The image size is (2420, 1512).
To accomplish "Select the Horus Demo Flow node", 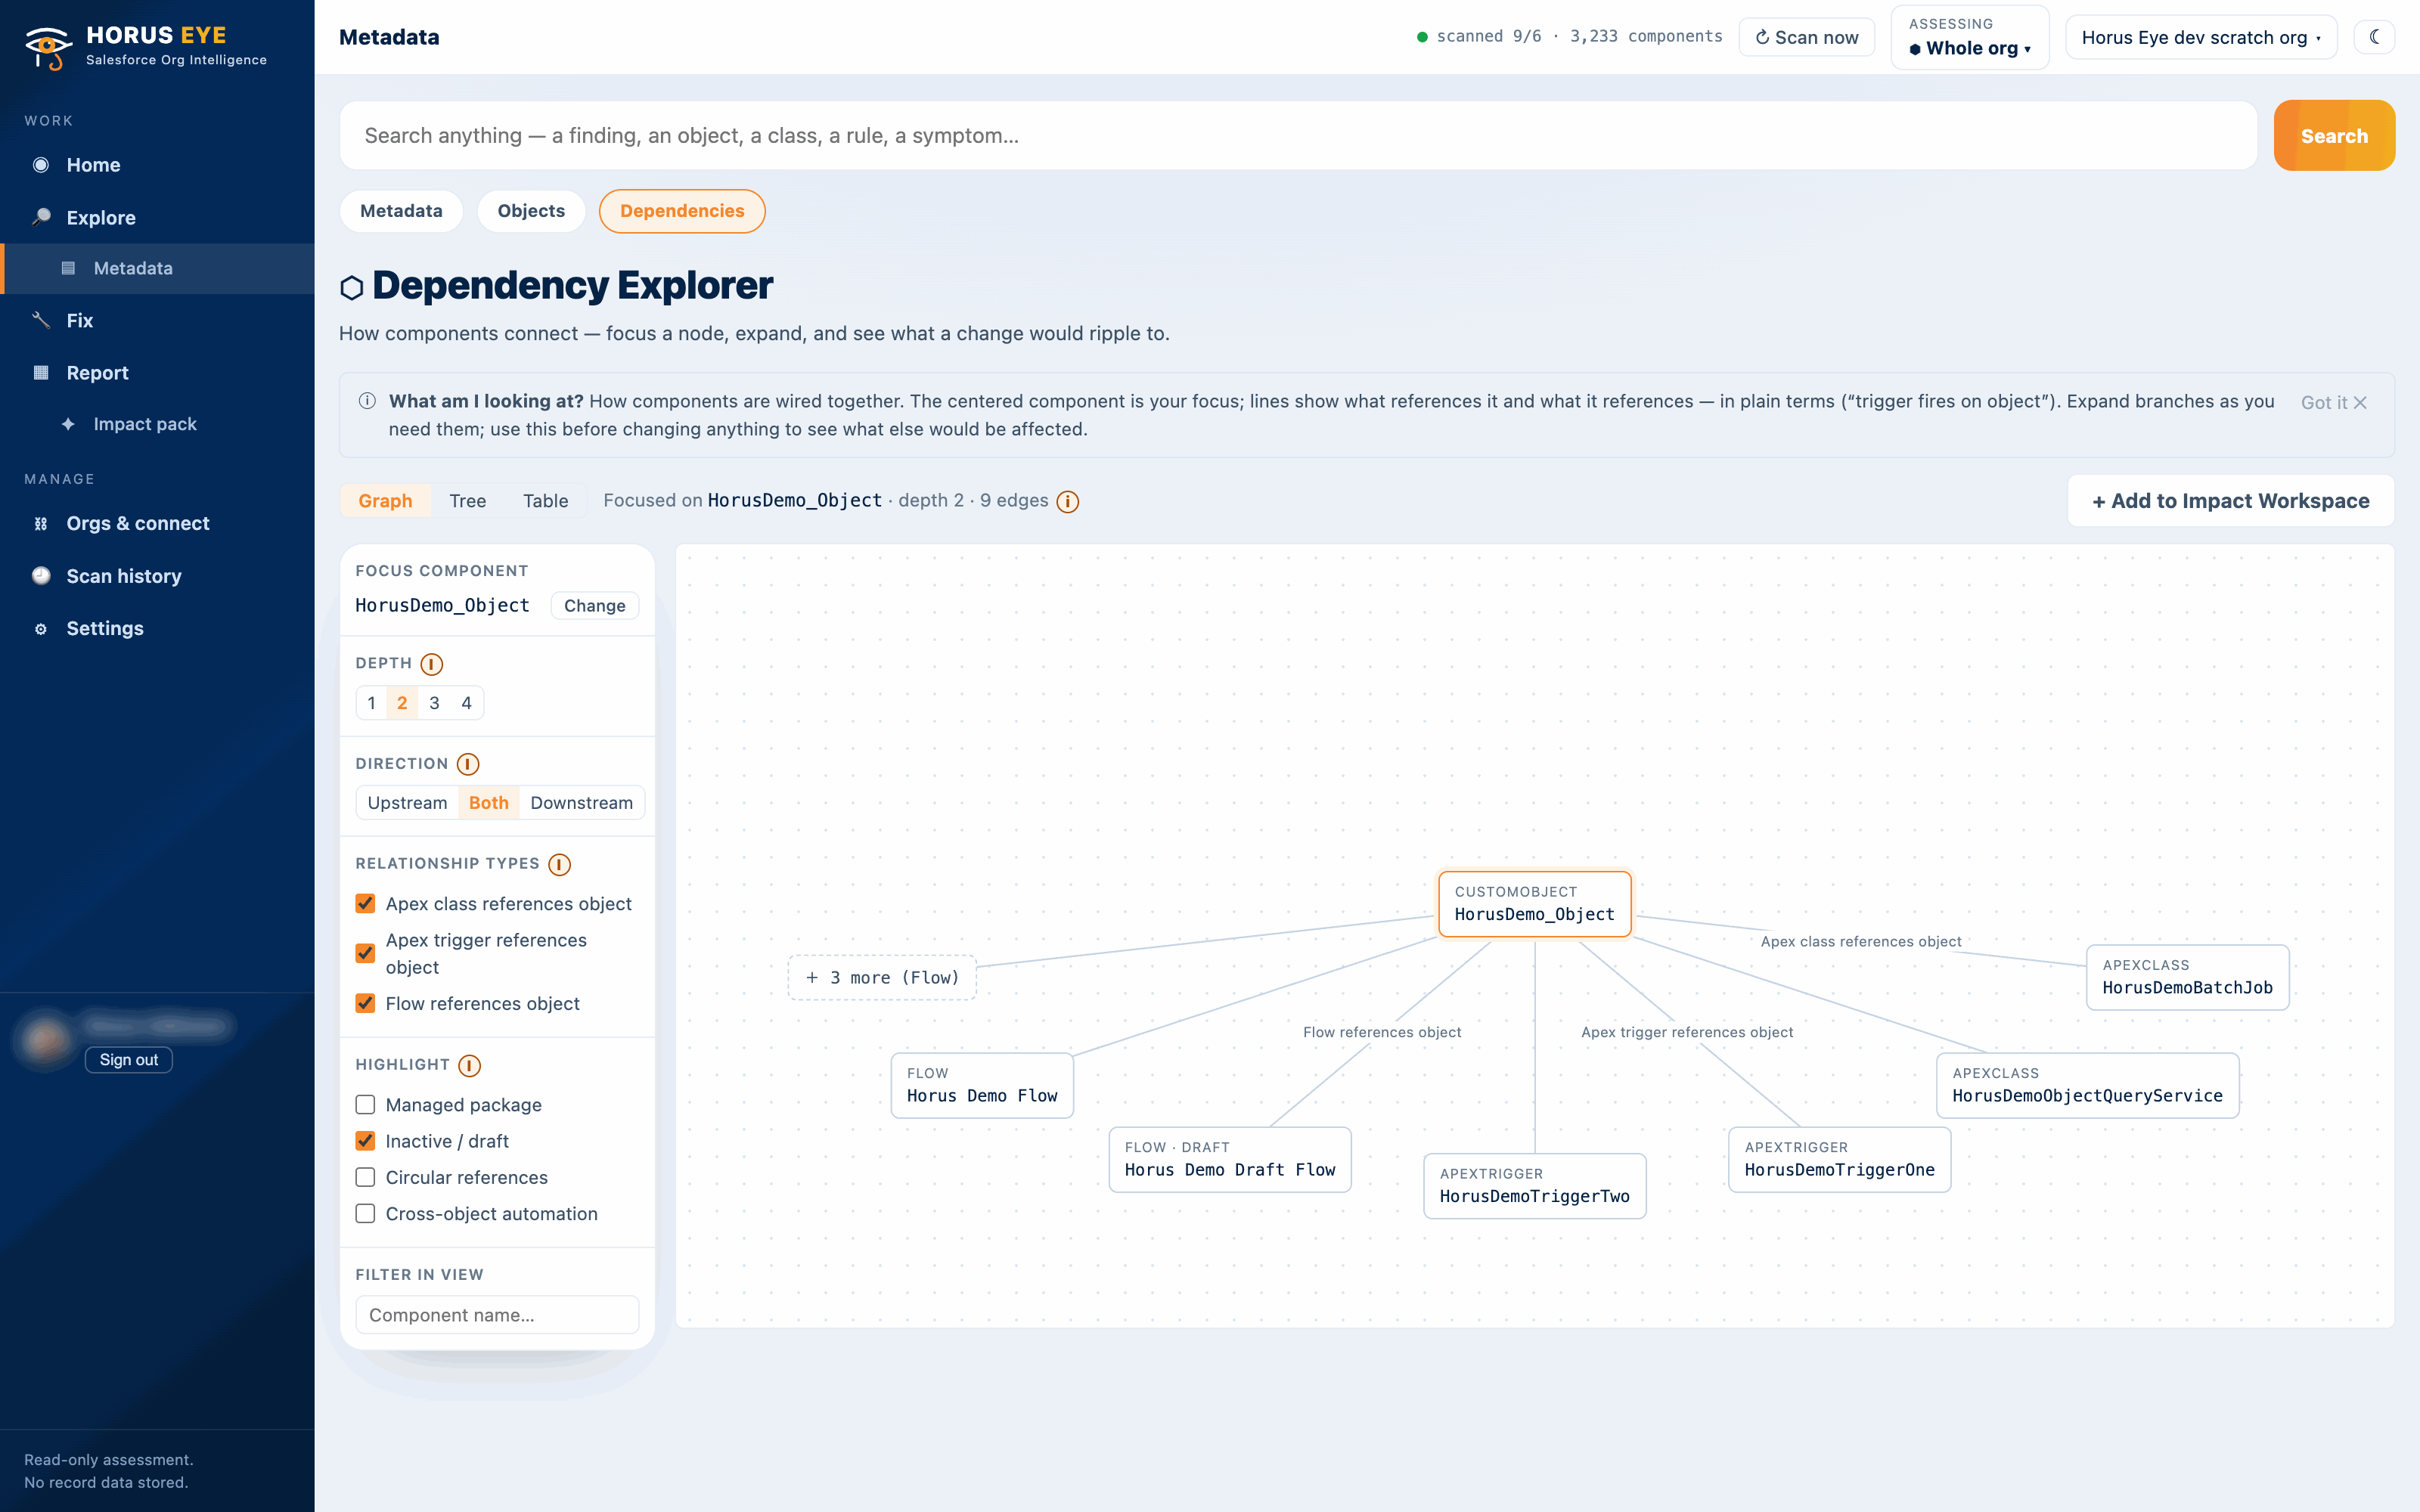I will [982, 1085].
